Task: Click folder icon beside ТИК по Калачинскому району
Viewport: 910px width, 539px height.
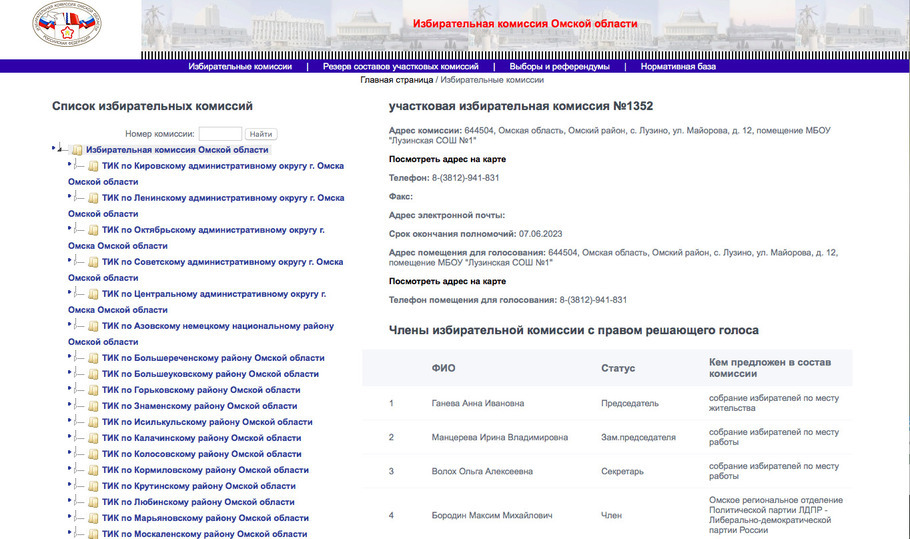Action: coord(93,438)
